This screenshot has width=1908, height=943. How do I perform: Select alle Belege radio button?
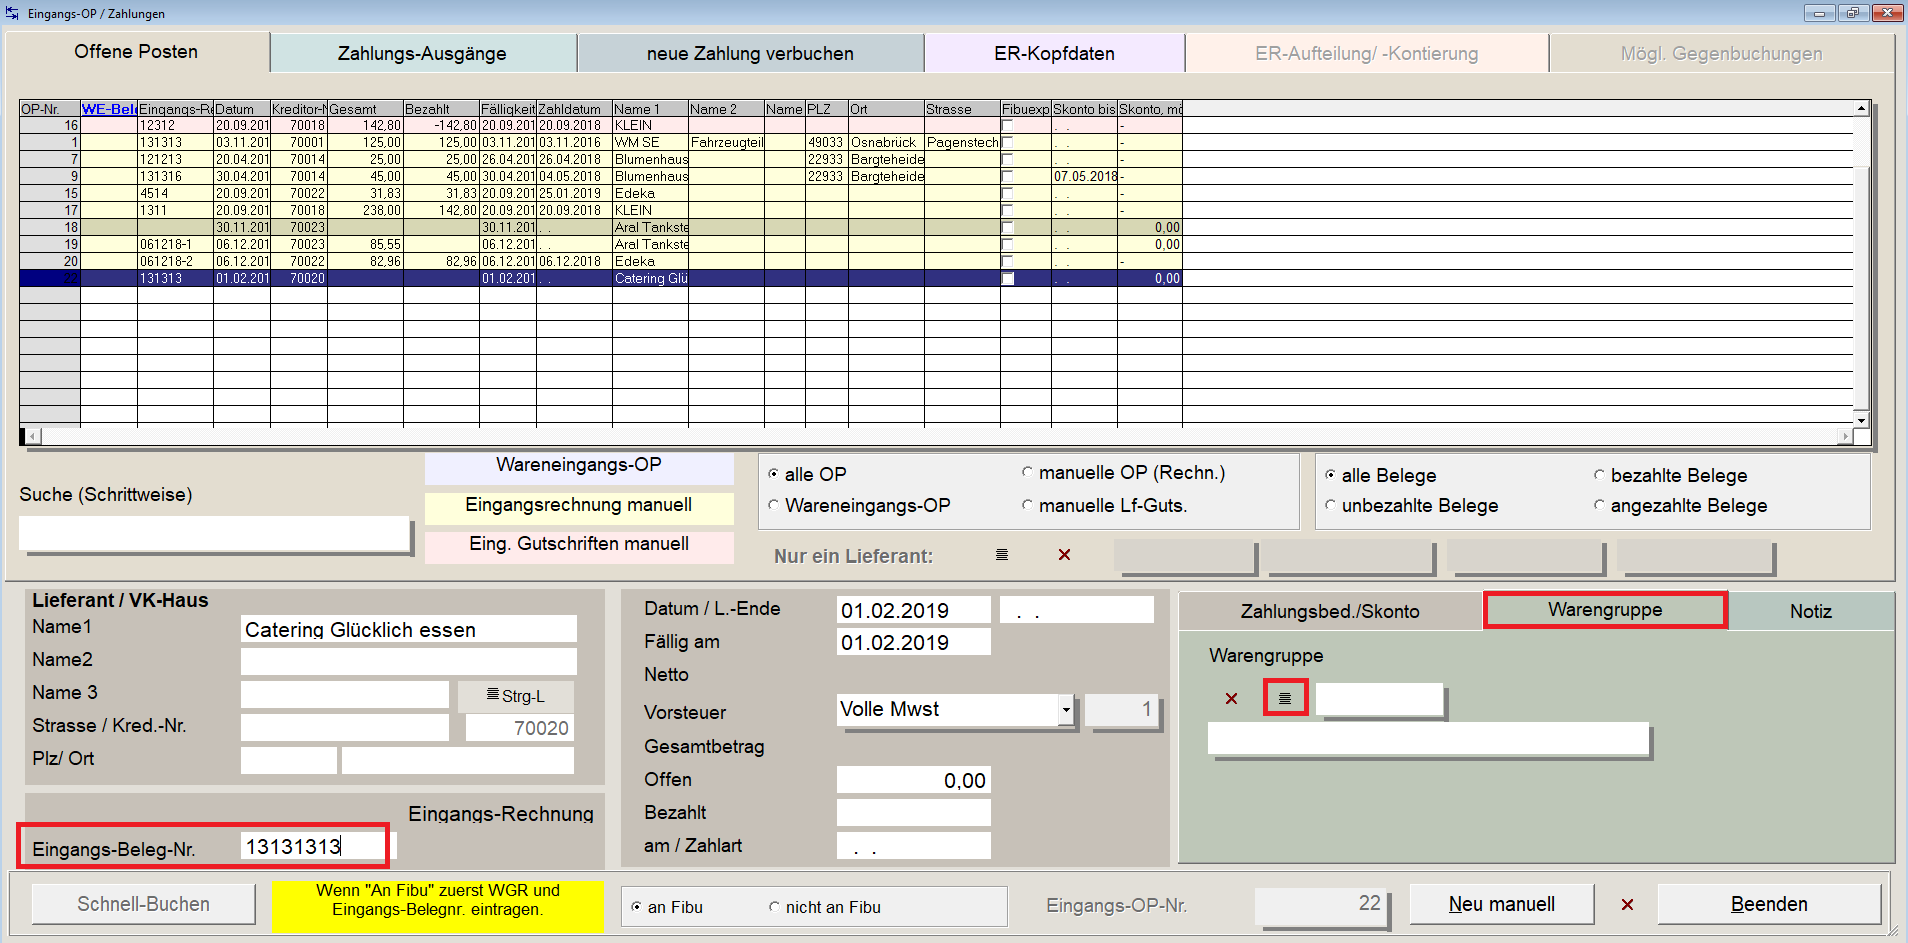click(x=1330, y=475)
